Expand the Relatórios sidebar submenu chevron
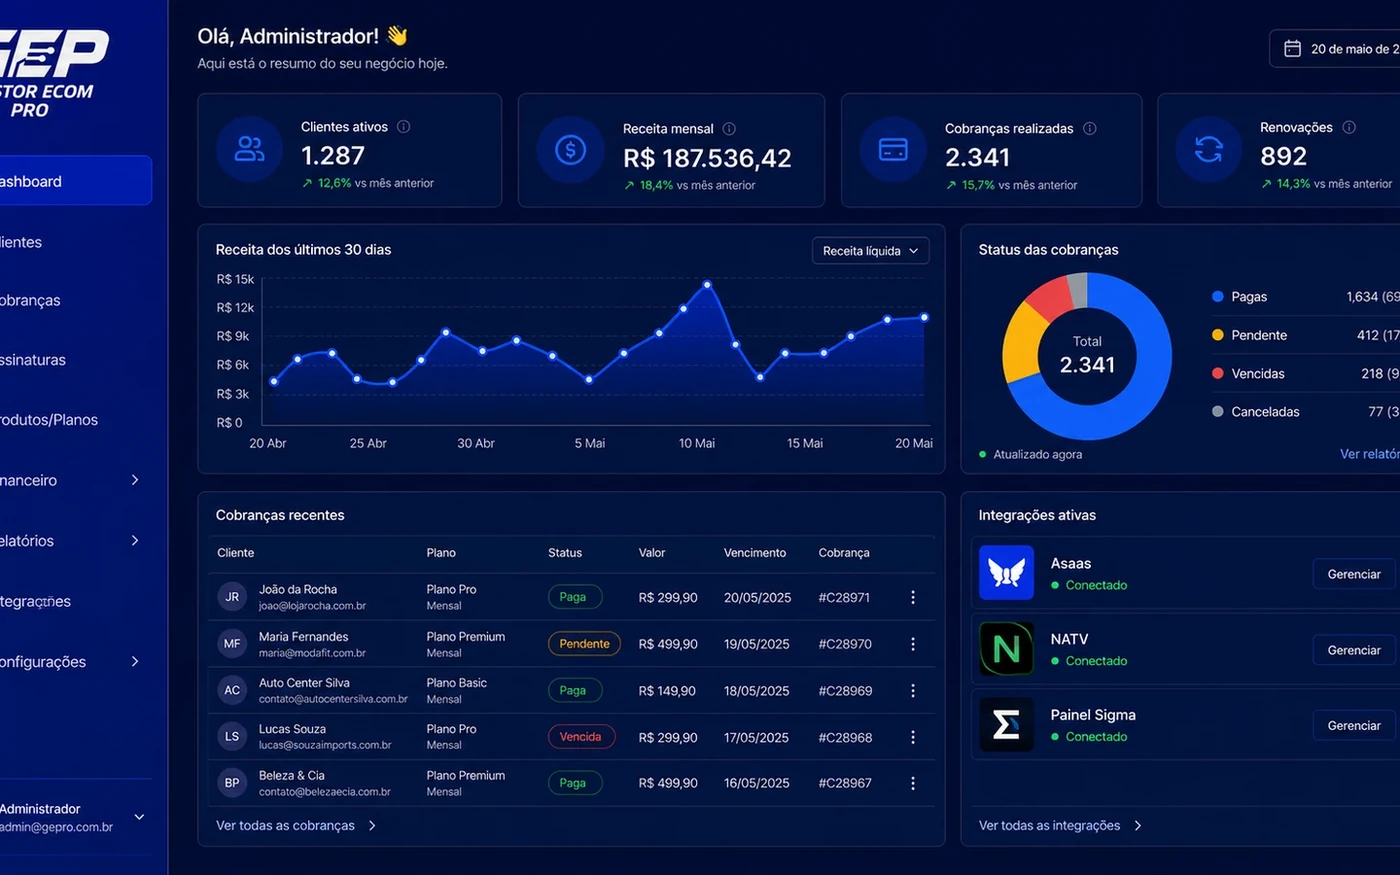This screenshot has width=1400, height=875. (x=135, y=540)
